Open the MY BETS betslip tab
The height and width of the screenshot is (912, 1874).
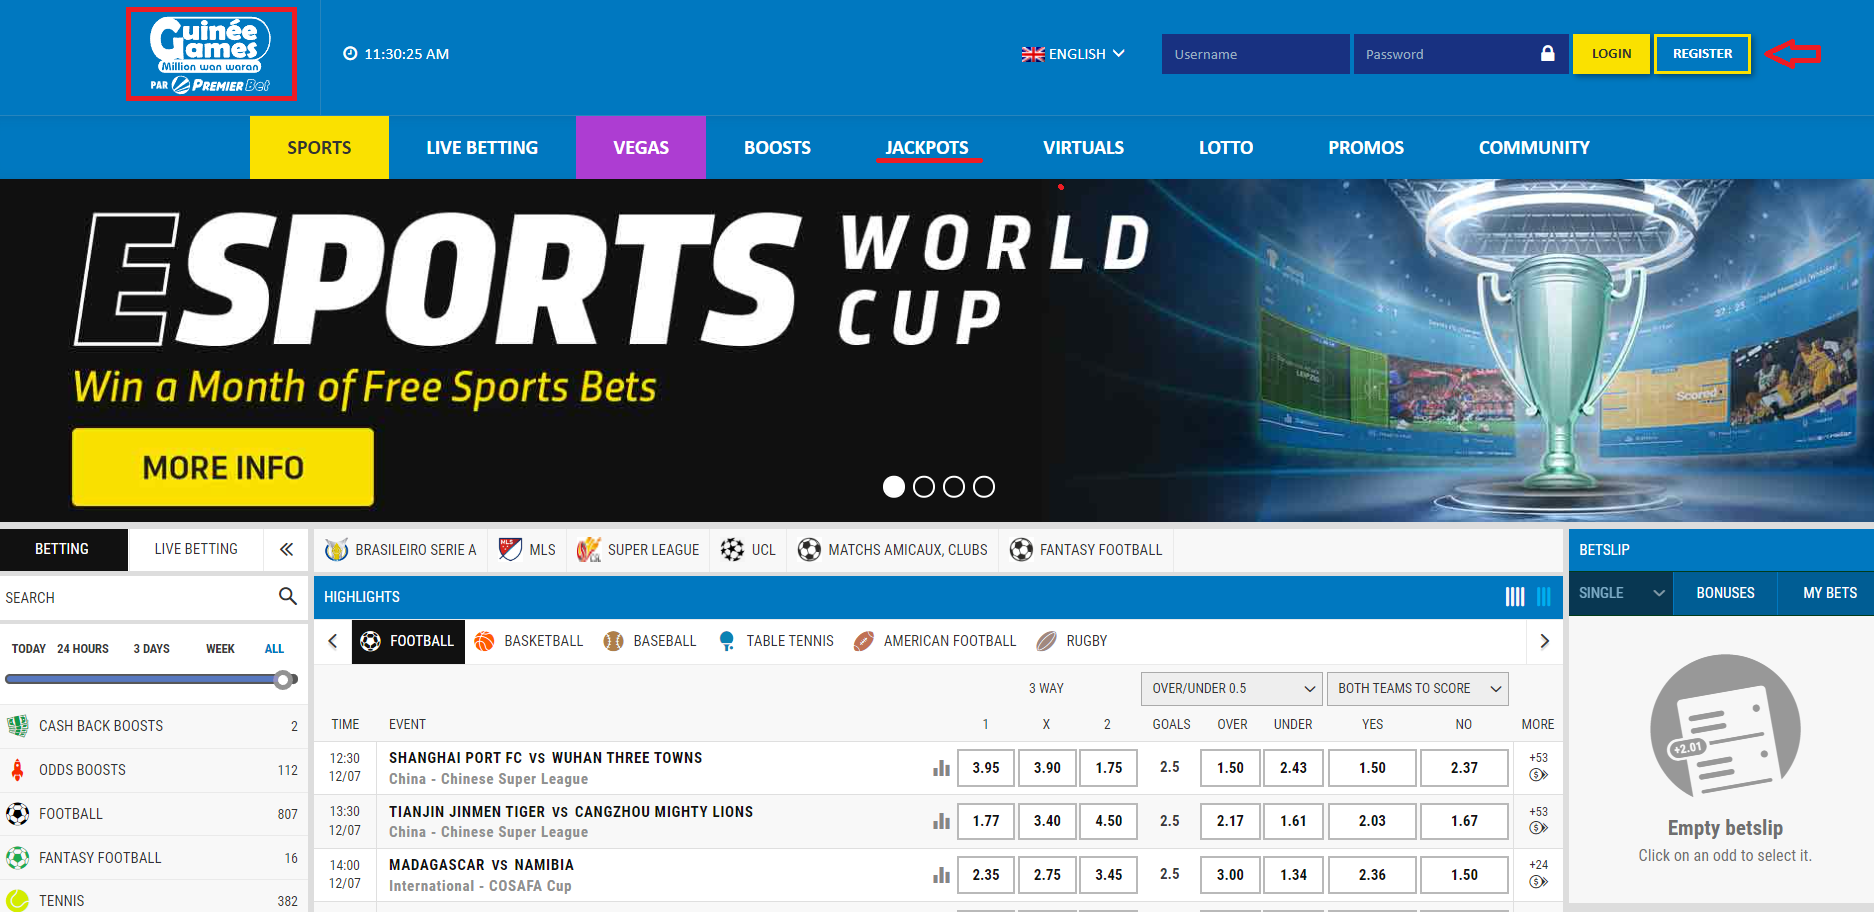1829,593
